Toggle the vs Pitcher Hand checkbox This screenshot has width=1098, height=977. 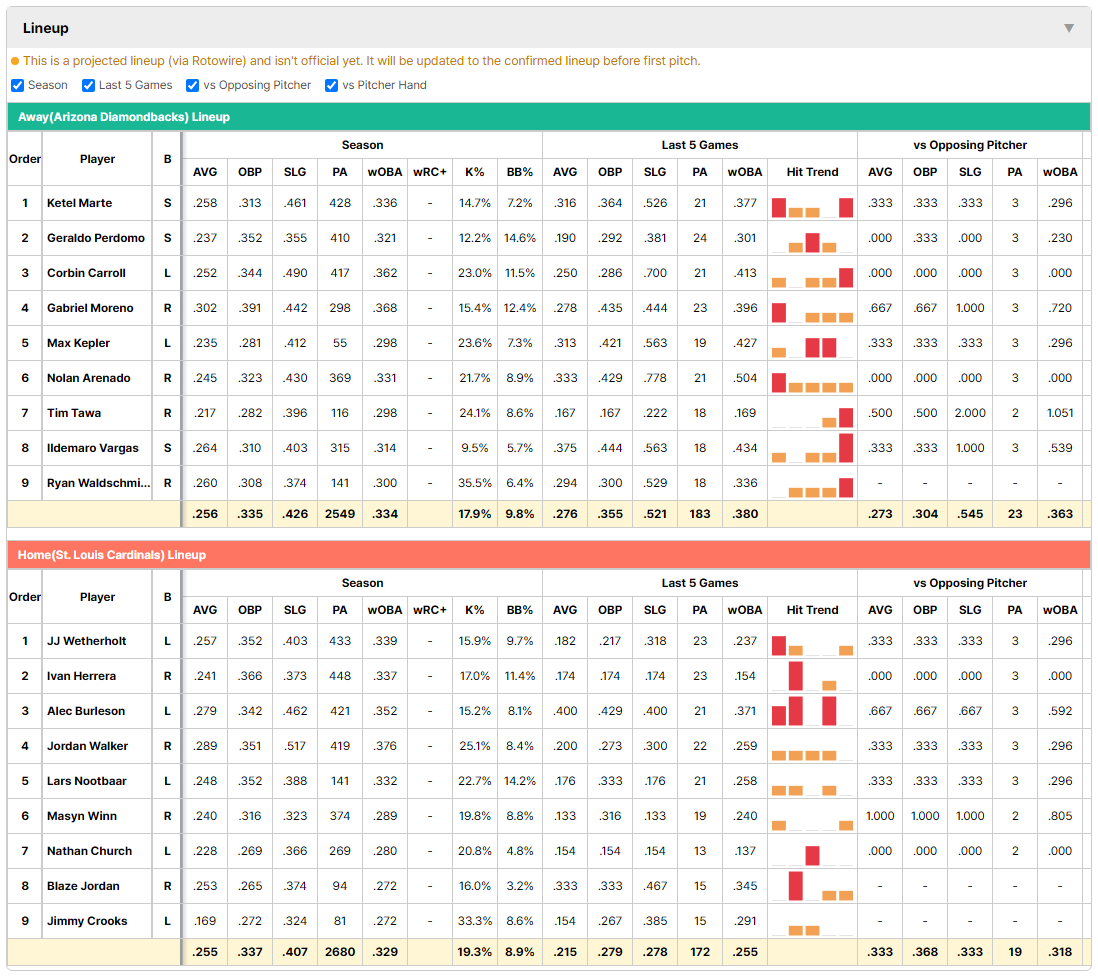(331, 85)
